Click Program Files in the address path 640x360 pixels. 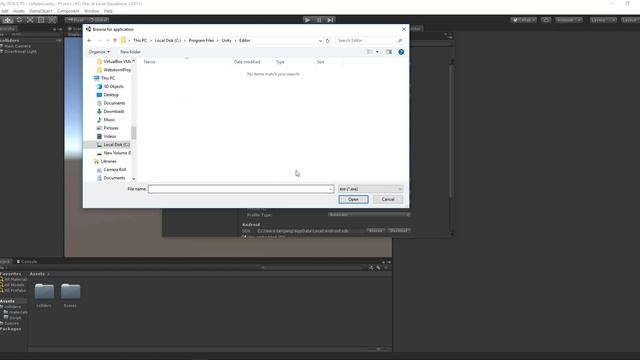pyautogui.click(x=201, y=40)
